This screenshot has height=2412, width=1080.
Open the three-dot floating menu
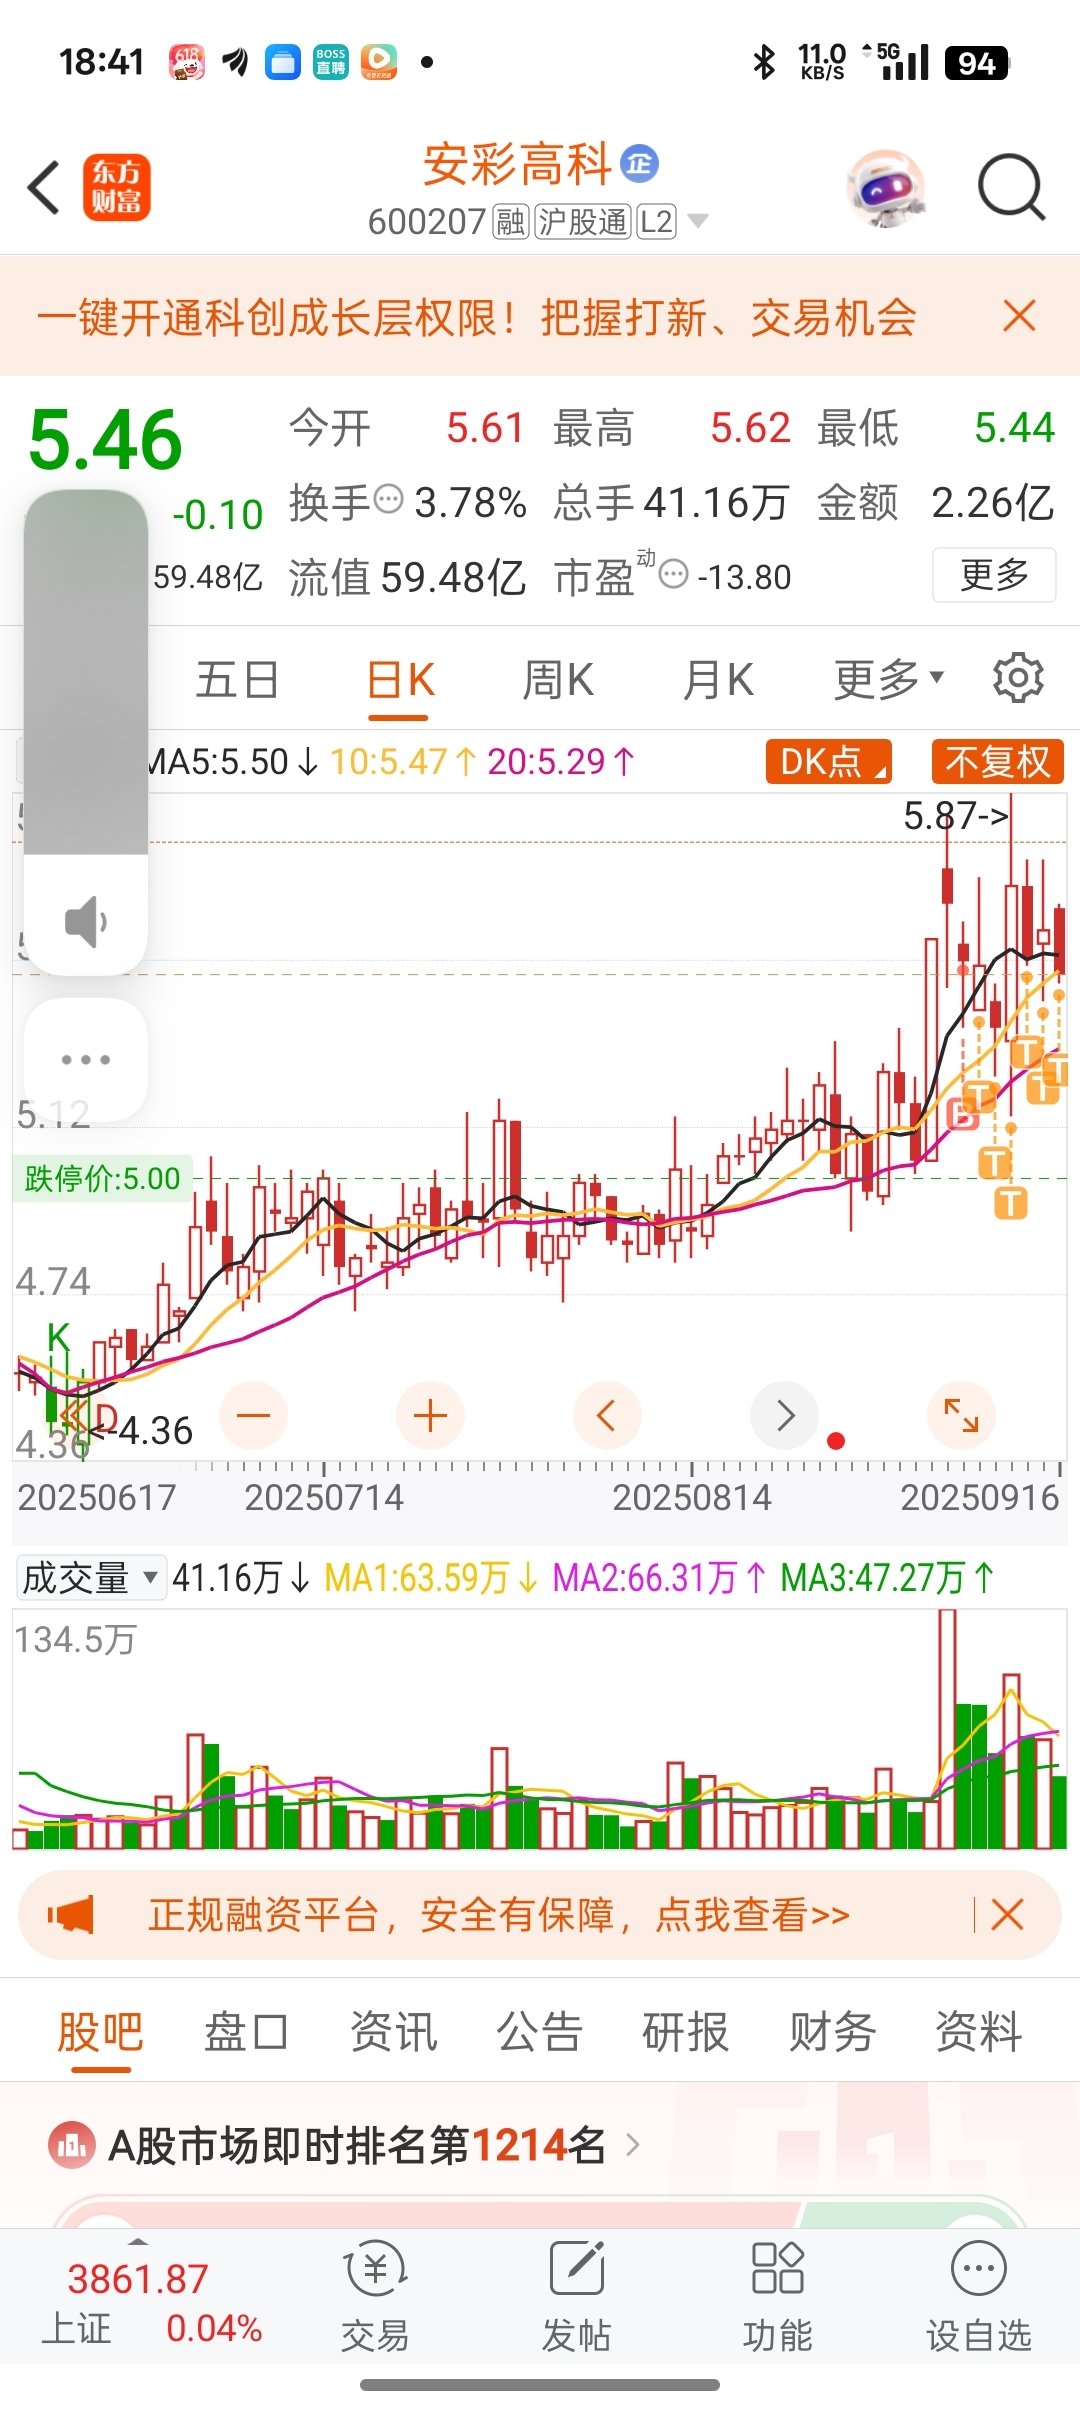point(86,1059)
